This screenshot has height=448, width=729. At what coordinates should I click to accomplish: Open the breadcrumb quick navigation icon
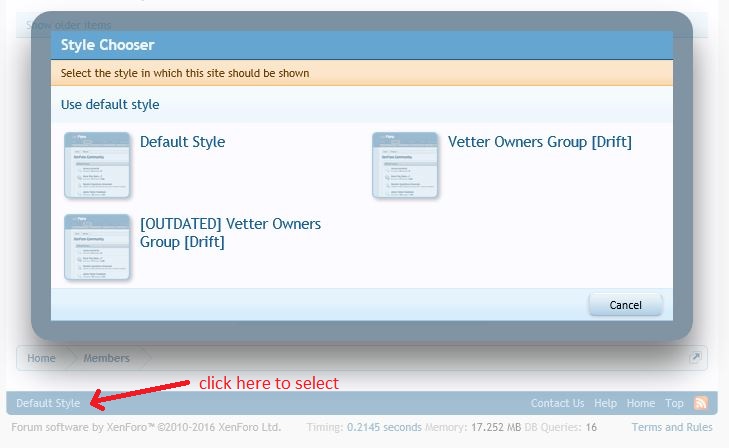click(x=695, y=357)
